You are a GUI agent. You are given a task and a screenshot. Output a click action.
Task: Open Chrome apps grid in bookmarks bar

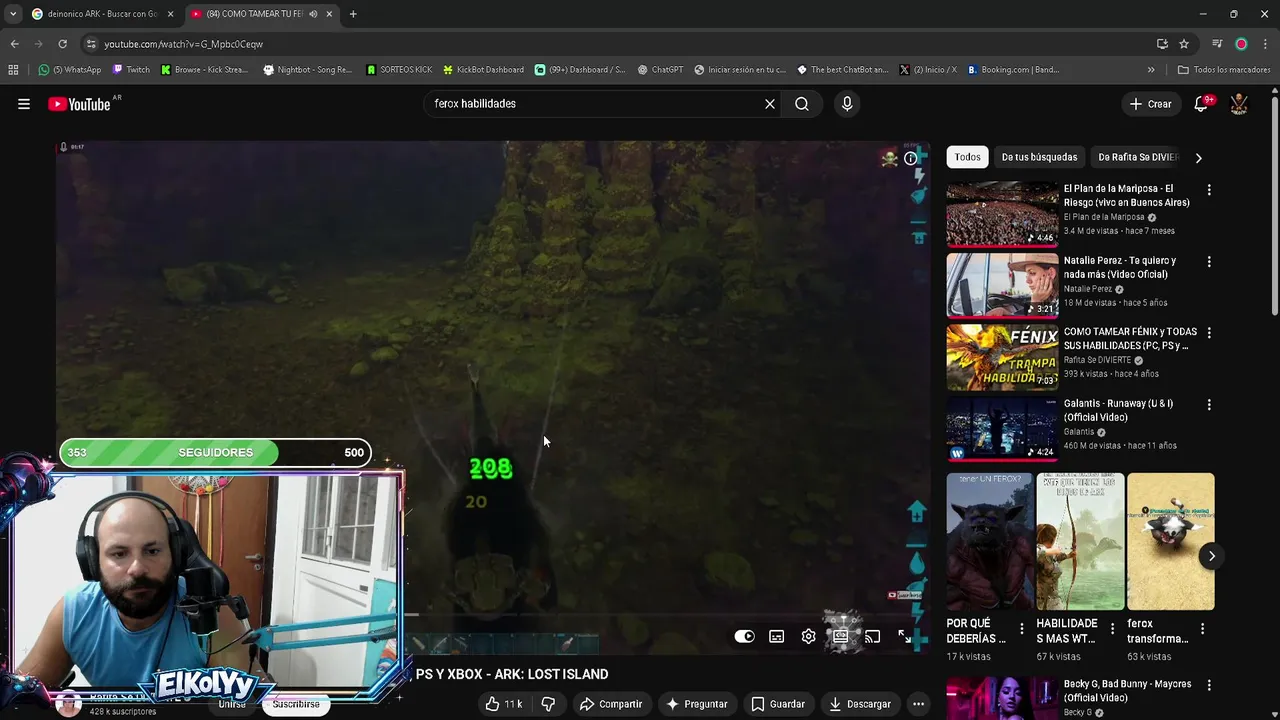point(13,70)
